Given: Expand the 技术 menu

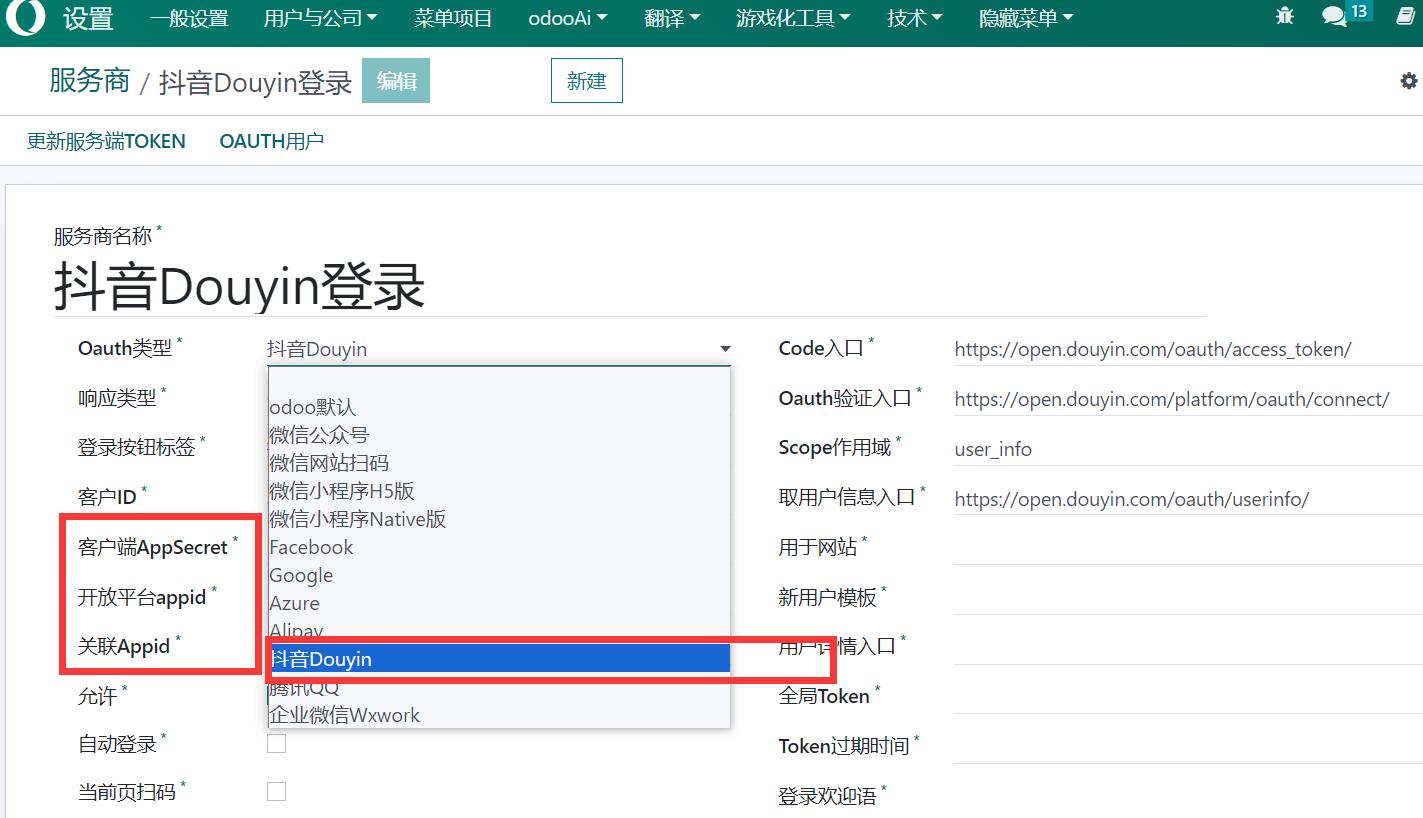Looking at the screenshot, I should pos(915,18).
